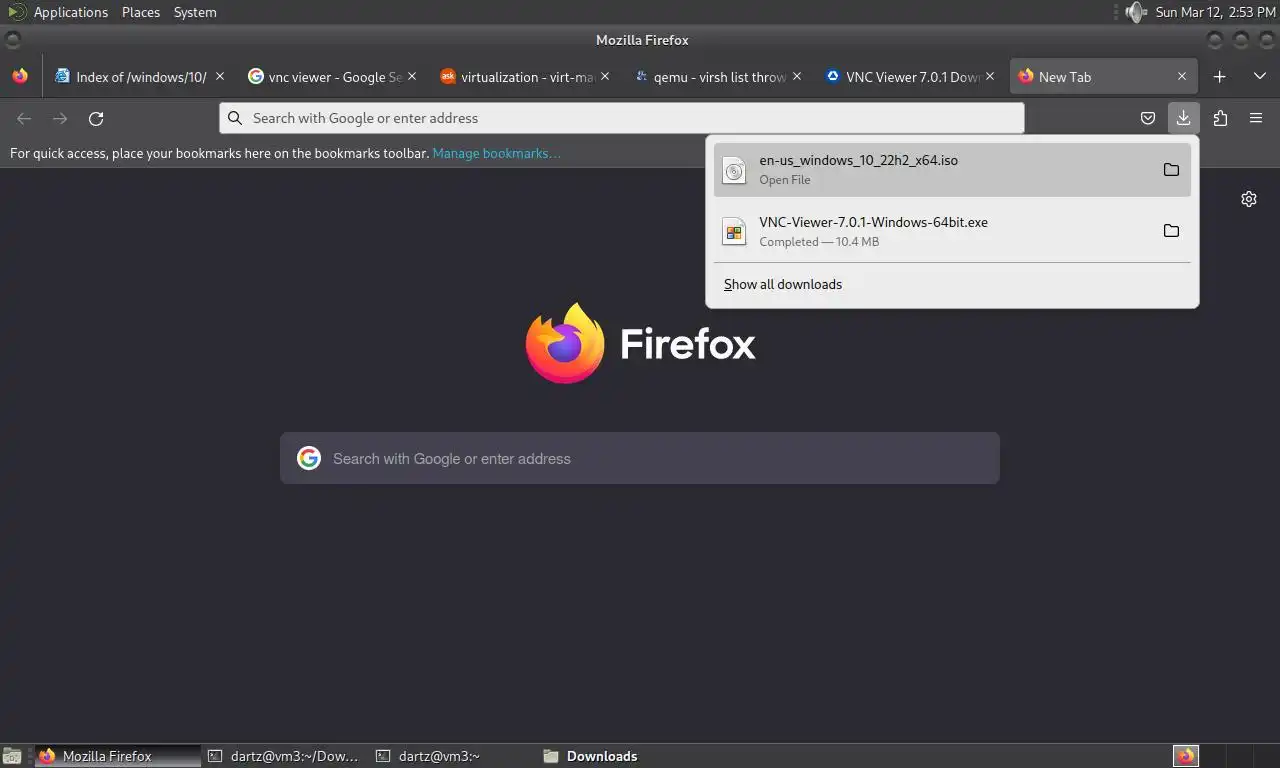Open the new tab page personalize gear
The image size is (1280, 768).
(1249, 199)
